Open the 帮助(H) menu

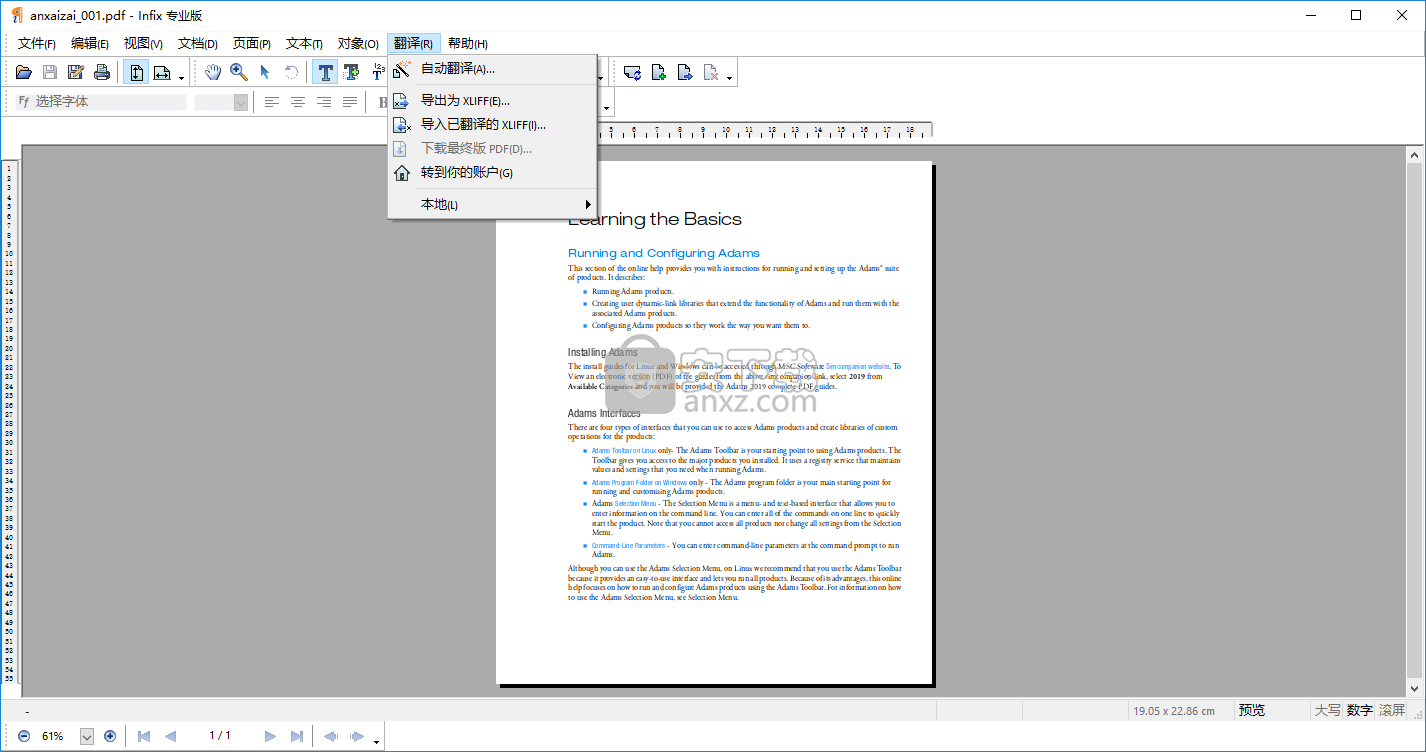[x=467, y=43]
